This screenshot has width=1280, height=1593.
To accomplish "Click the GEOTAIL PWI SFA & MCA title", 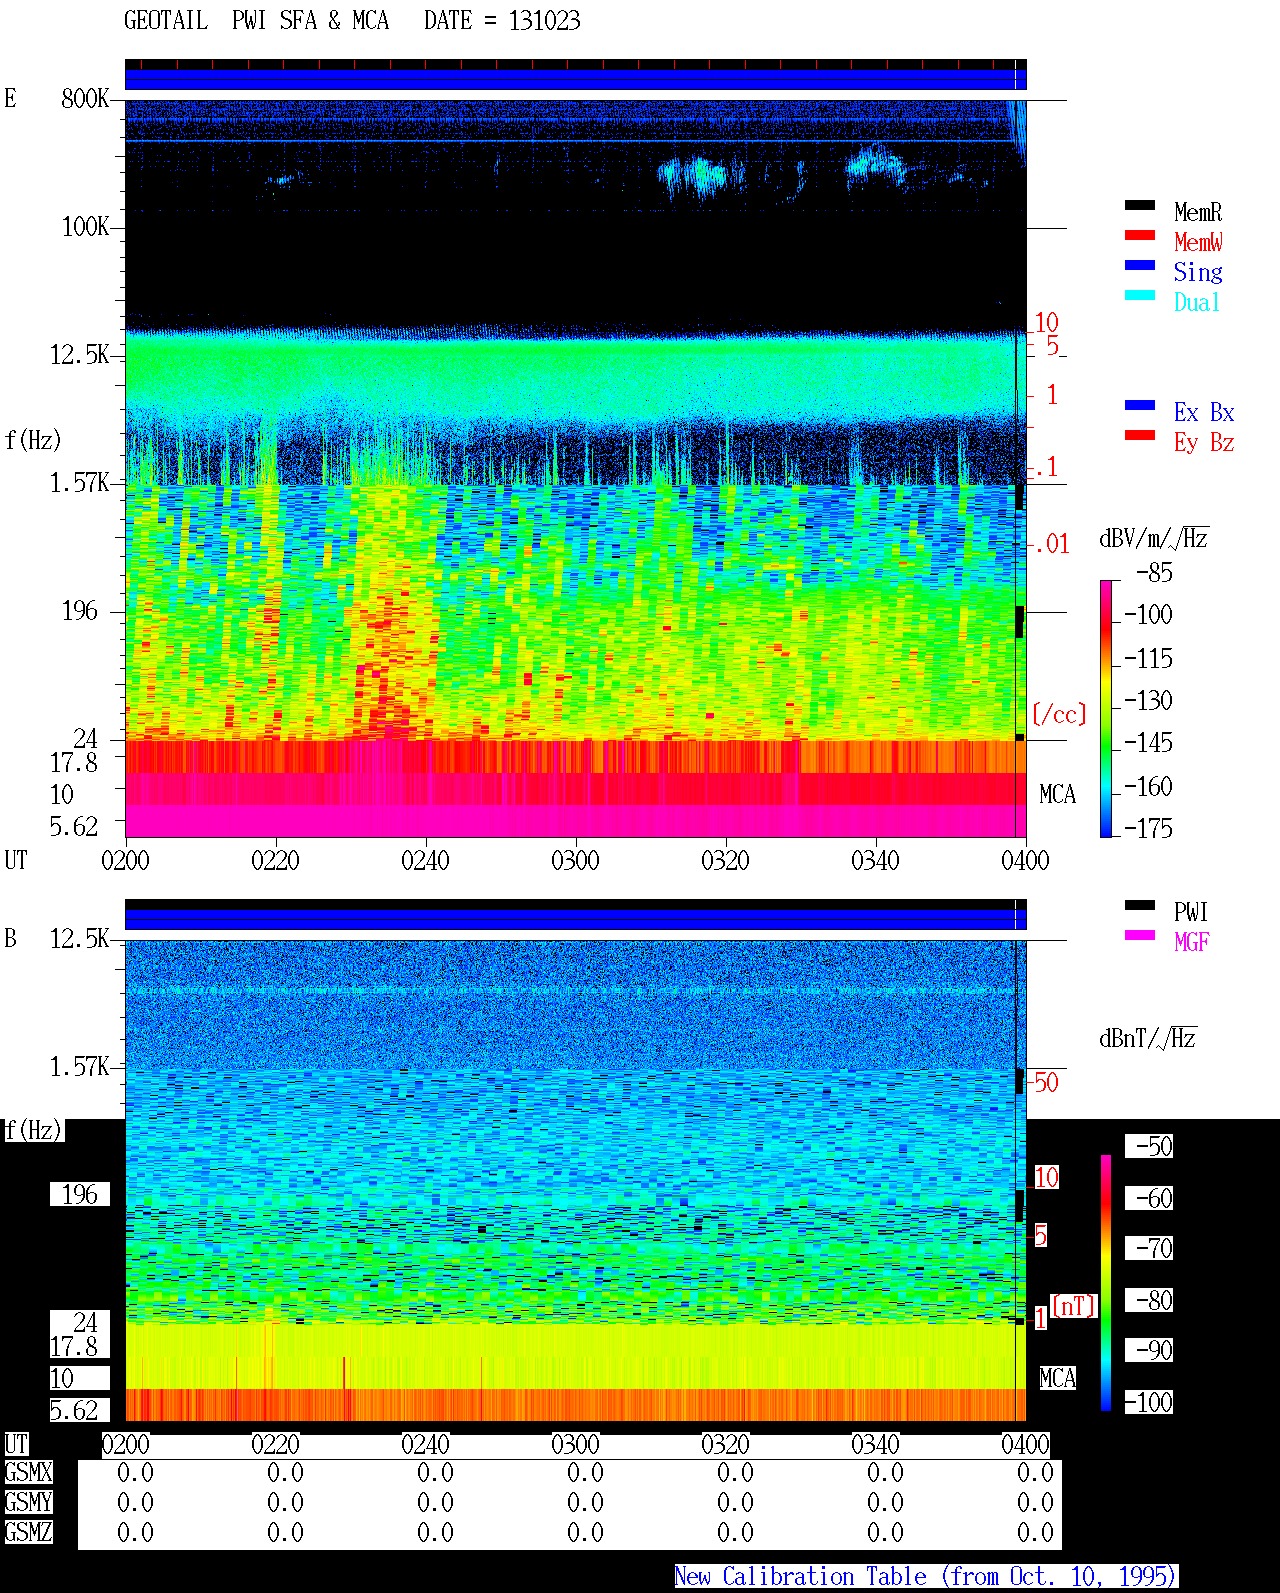I will click(256, 21).
